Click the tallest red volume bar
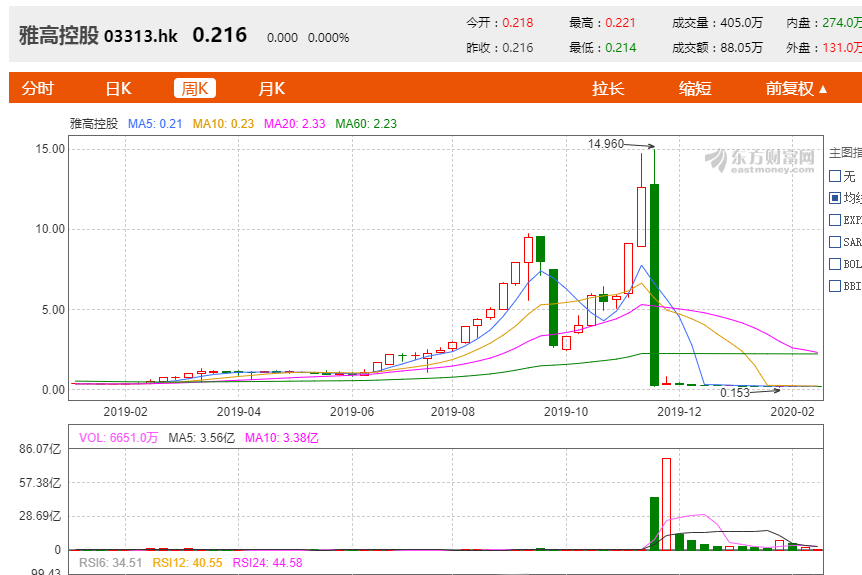Viewport: 862px width, 575px height. [x=666, y=504]
